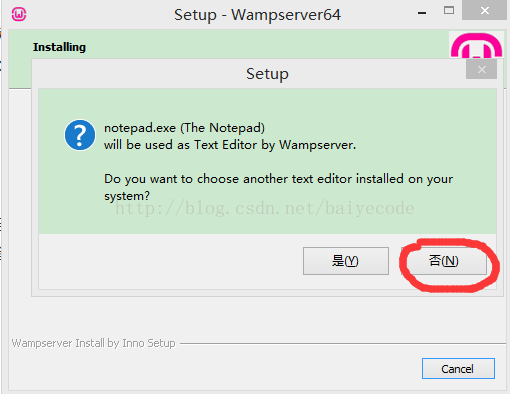
Task: Cancel the Wampserver installation
Action: point(458,369)
